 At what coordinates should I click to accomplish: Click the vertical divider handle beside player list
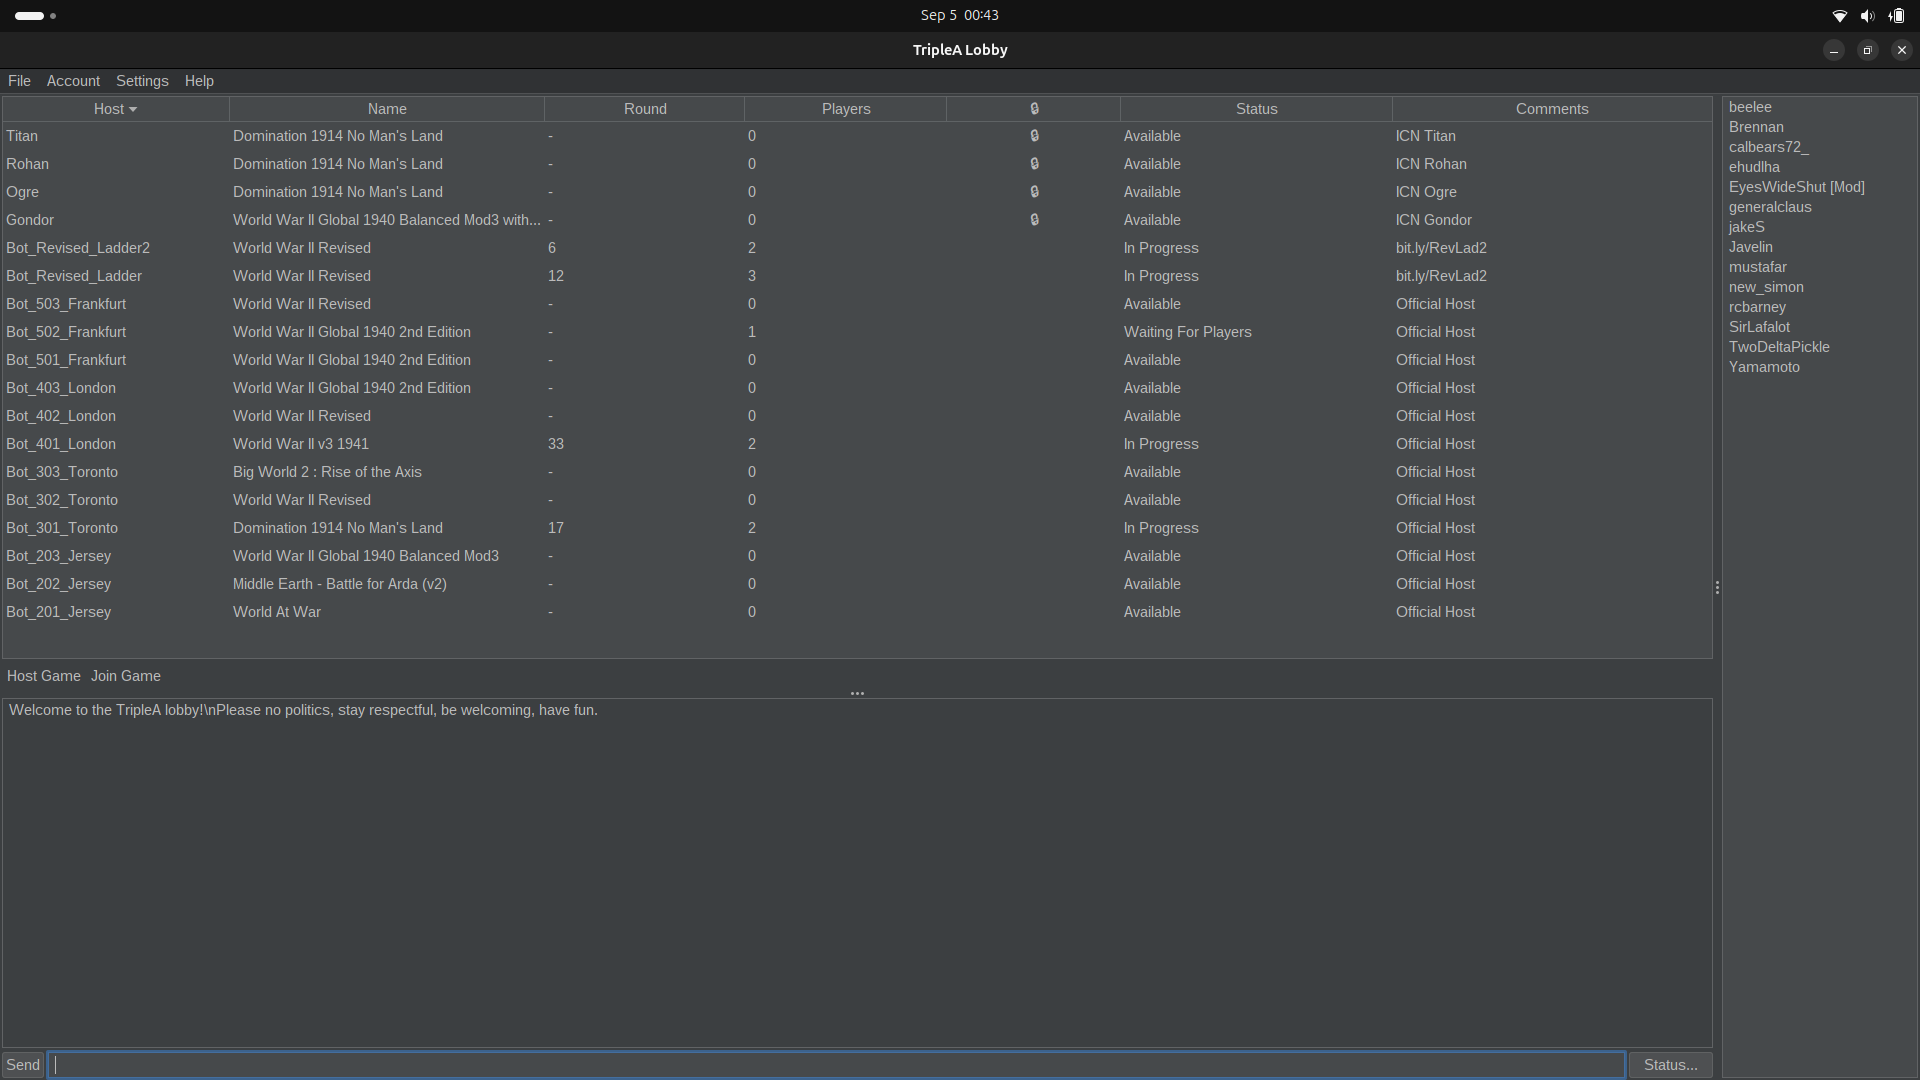point(1717,588)
